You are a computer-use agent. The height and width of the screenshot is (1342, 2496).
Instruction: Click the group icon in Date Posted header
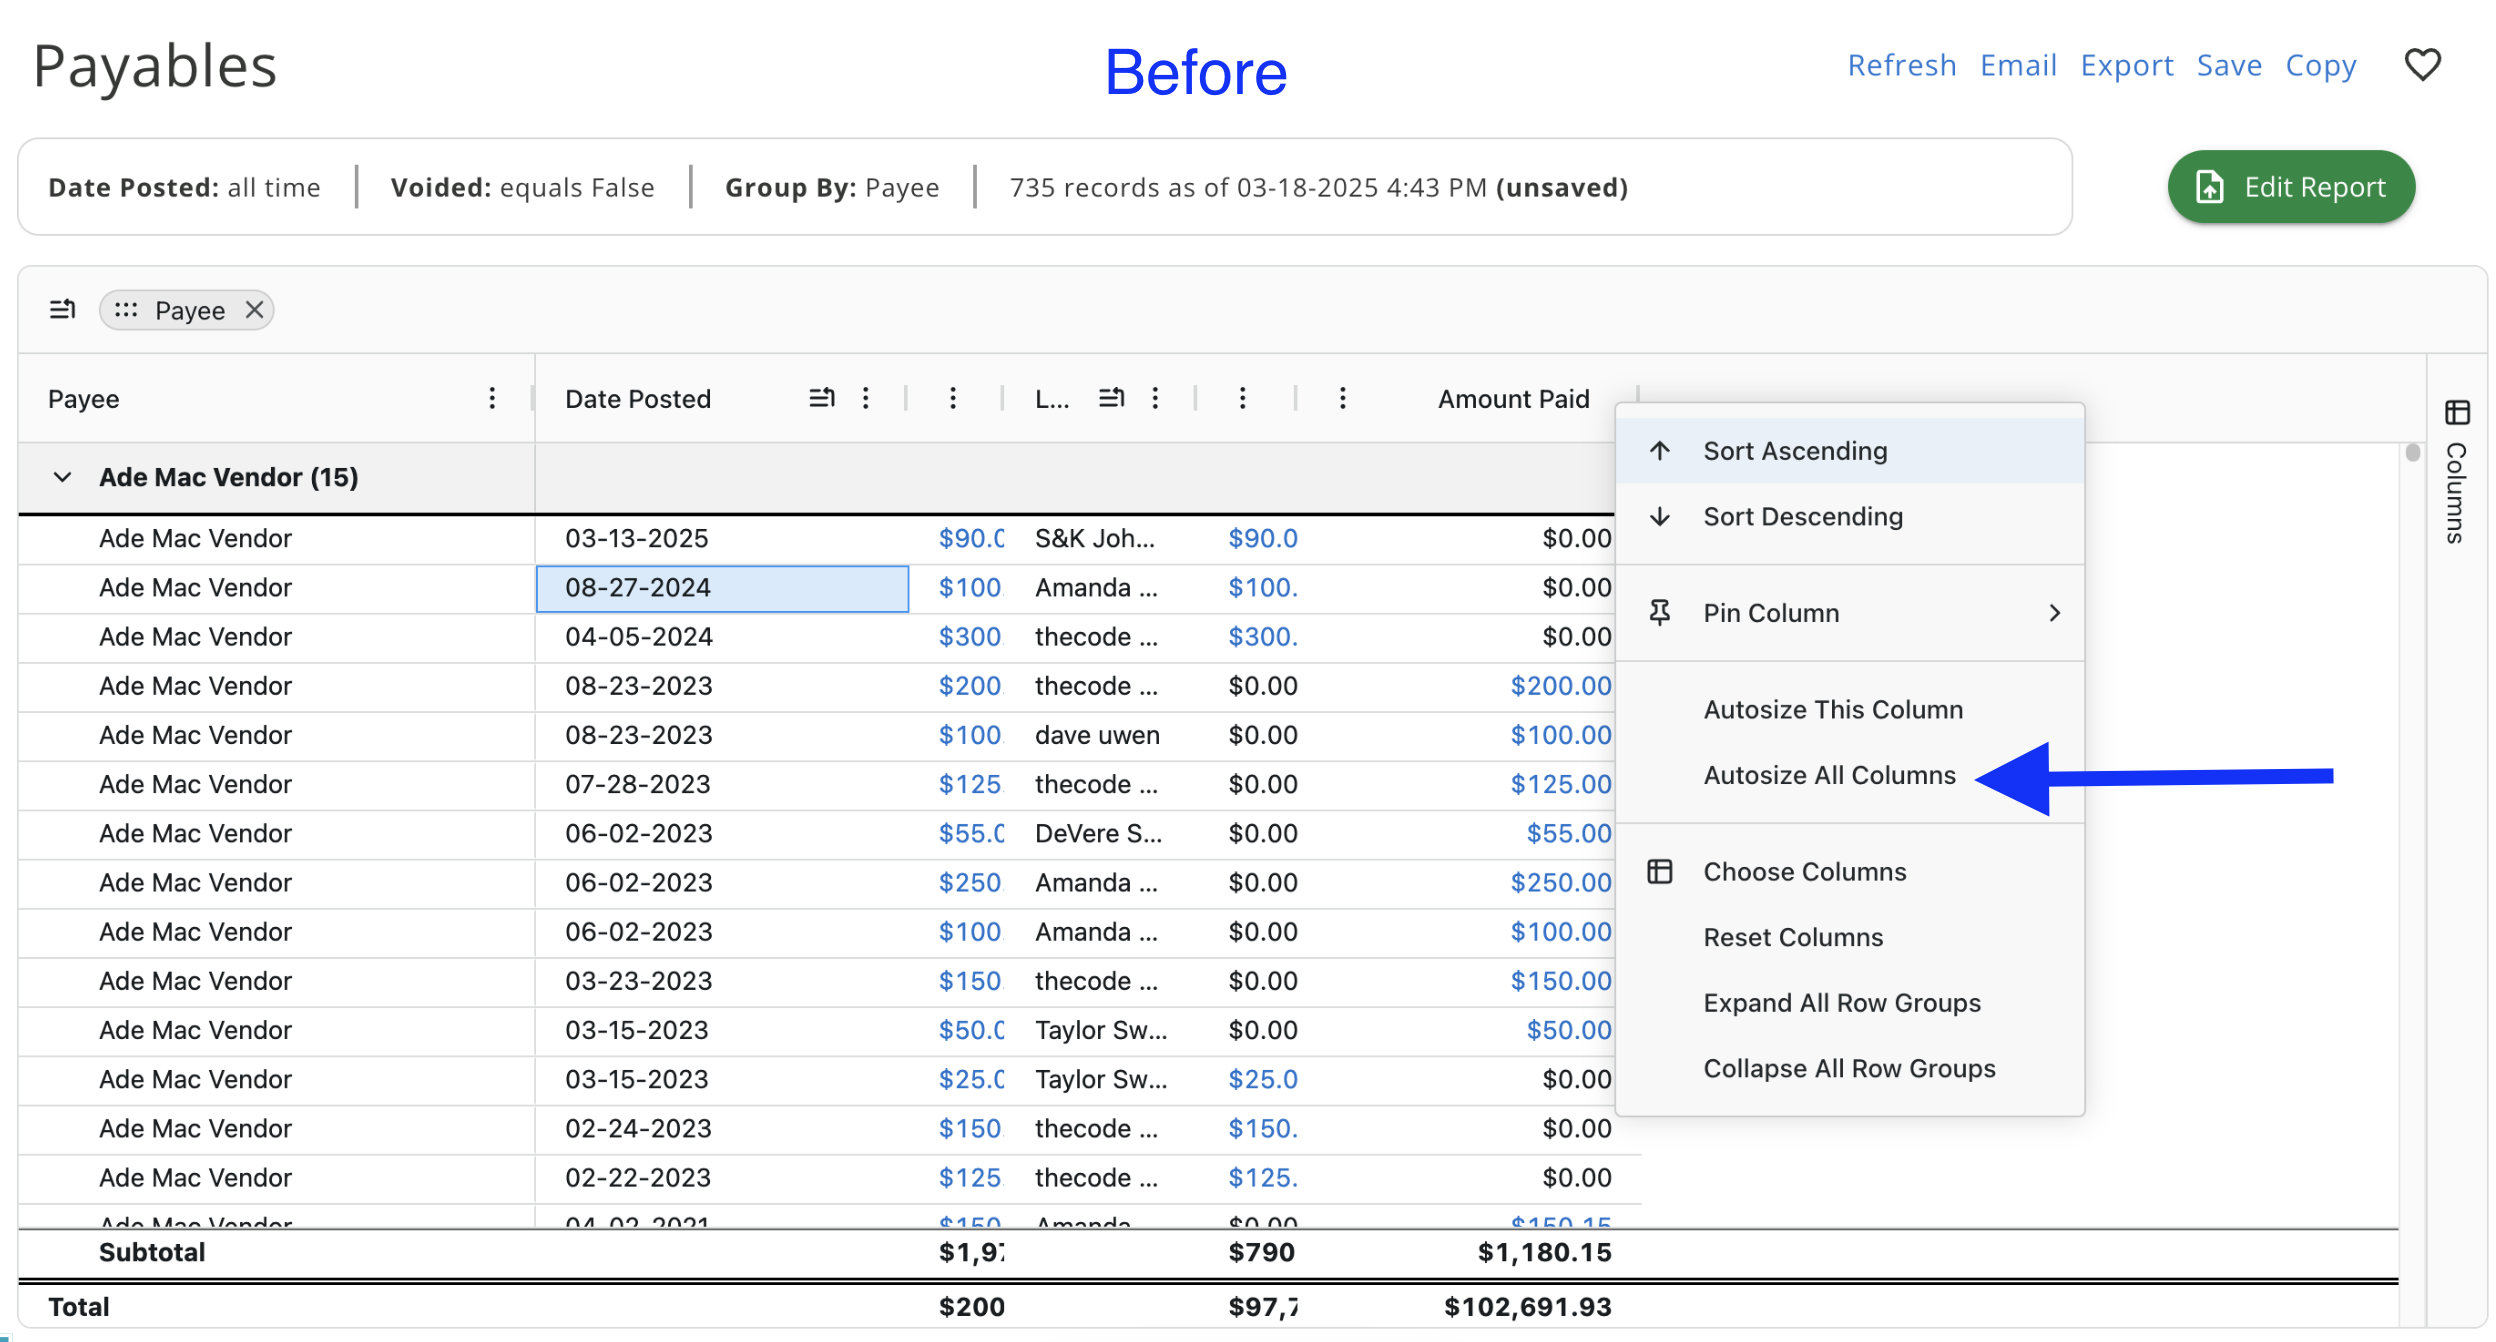[821, 398]
